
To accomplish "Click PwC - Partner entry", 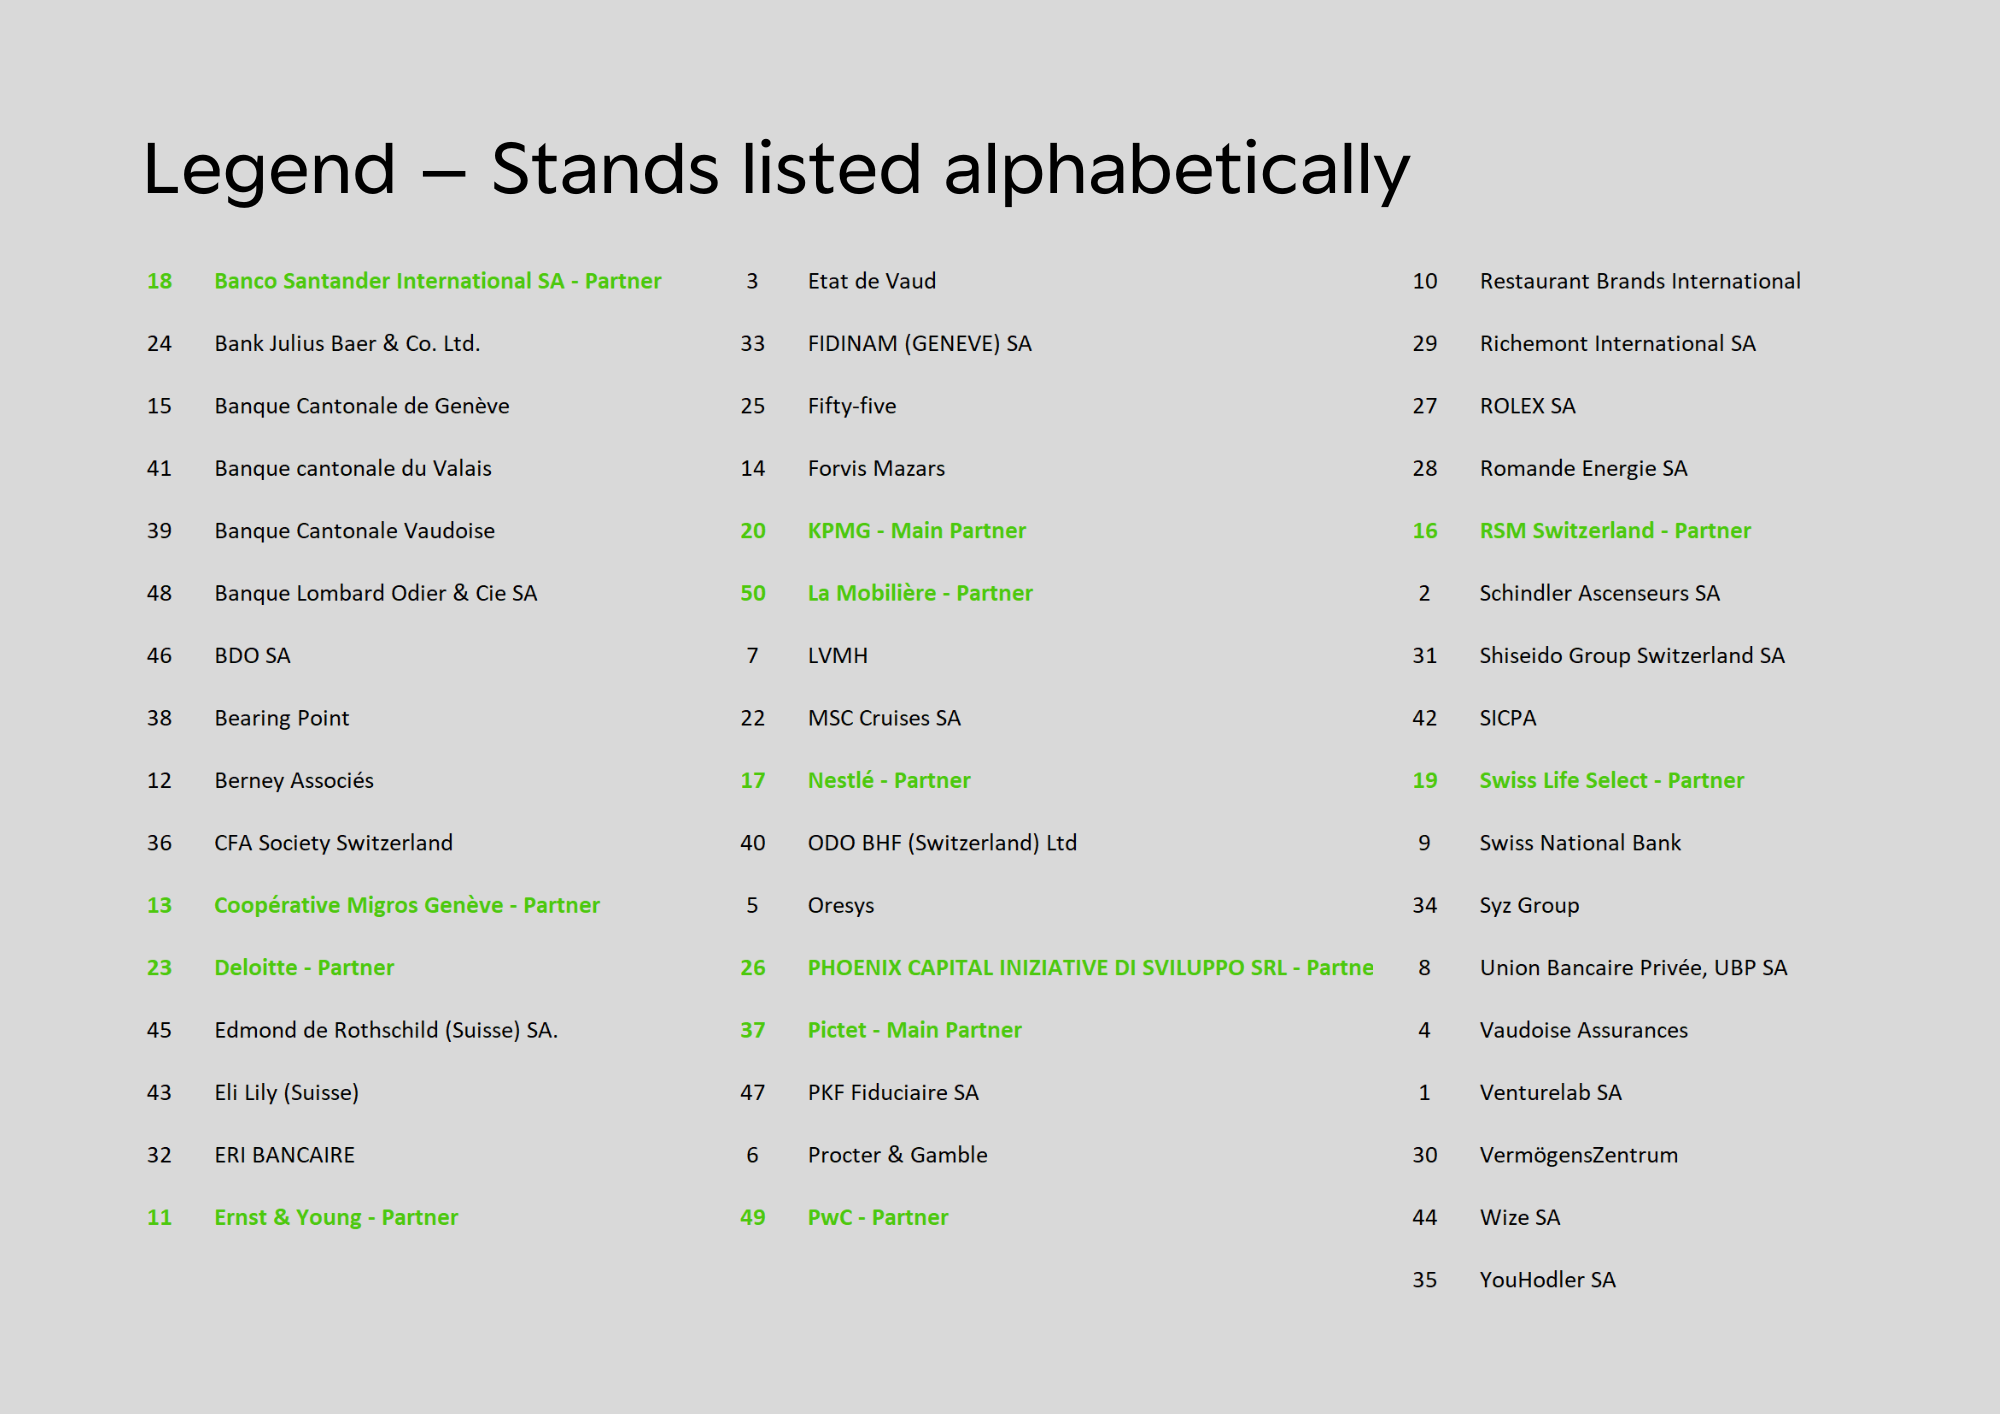I will click(877, 1217).
